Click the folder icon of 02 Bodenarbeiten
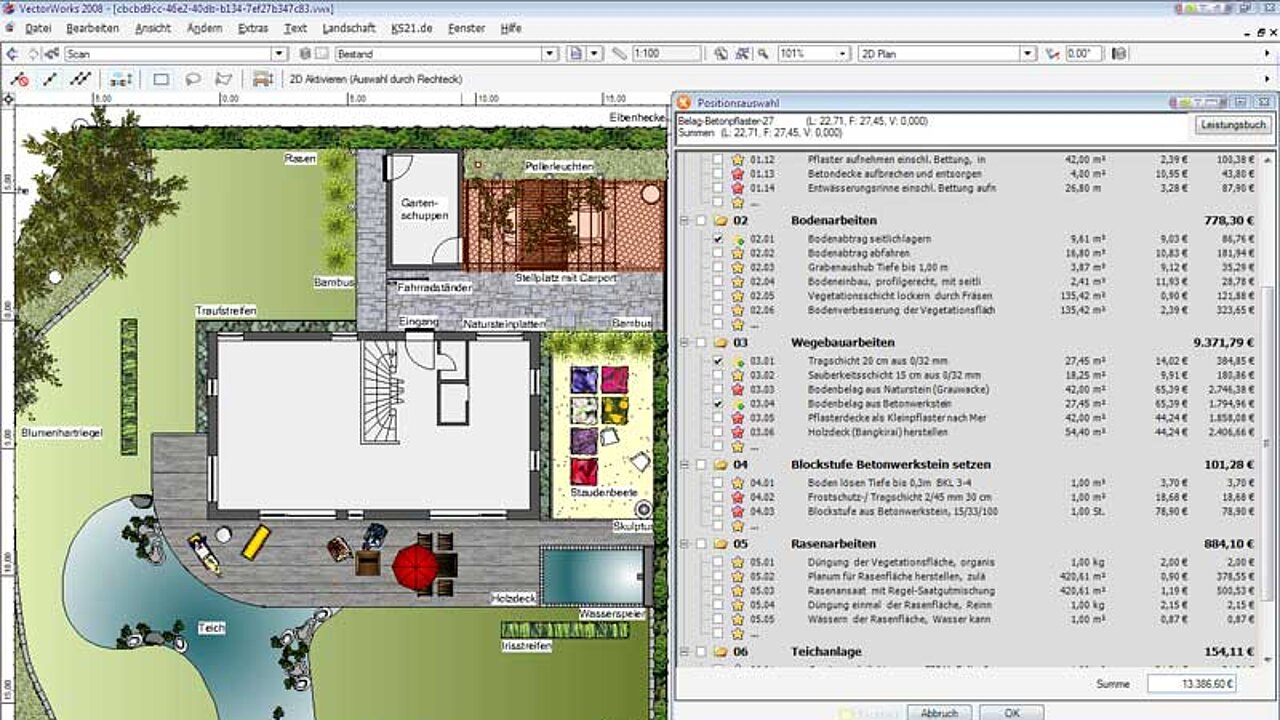This screenshot has width=1280, height=720. (x=720, y=220)
